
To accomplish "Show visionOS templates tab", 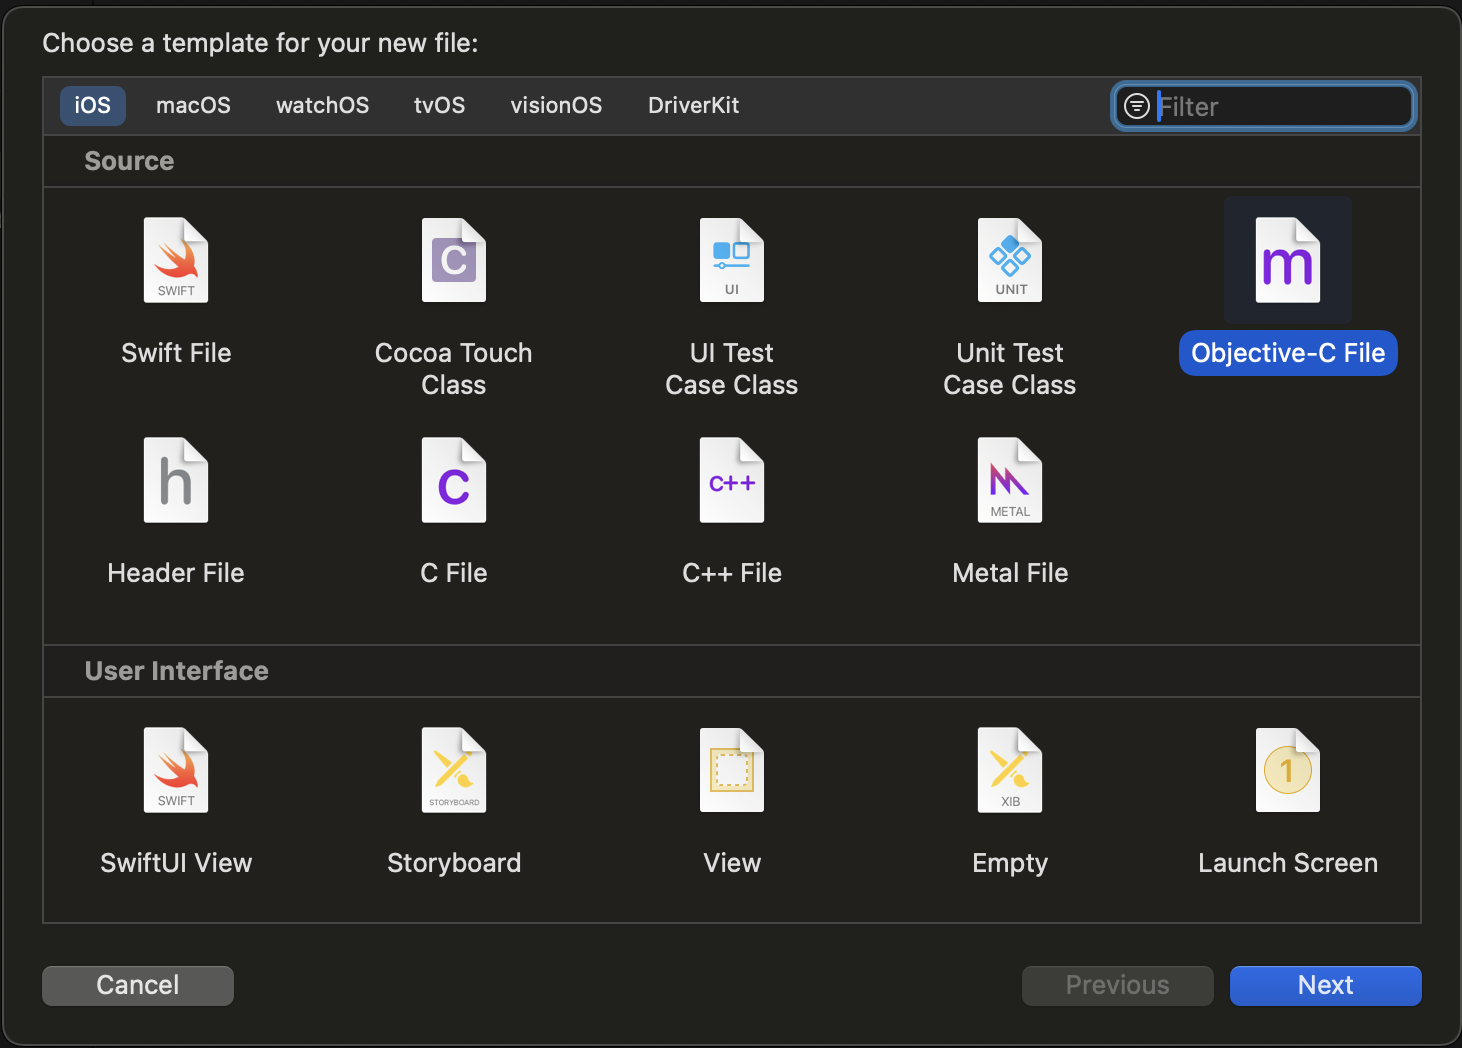I will pyautogui.click(x=557, y=105).
